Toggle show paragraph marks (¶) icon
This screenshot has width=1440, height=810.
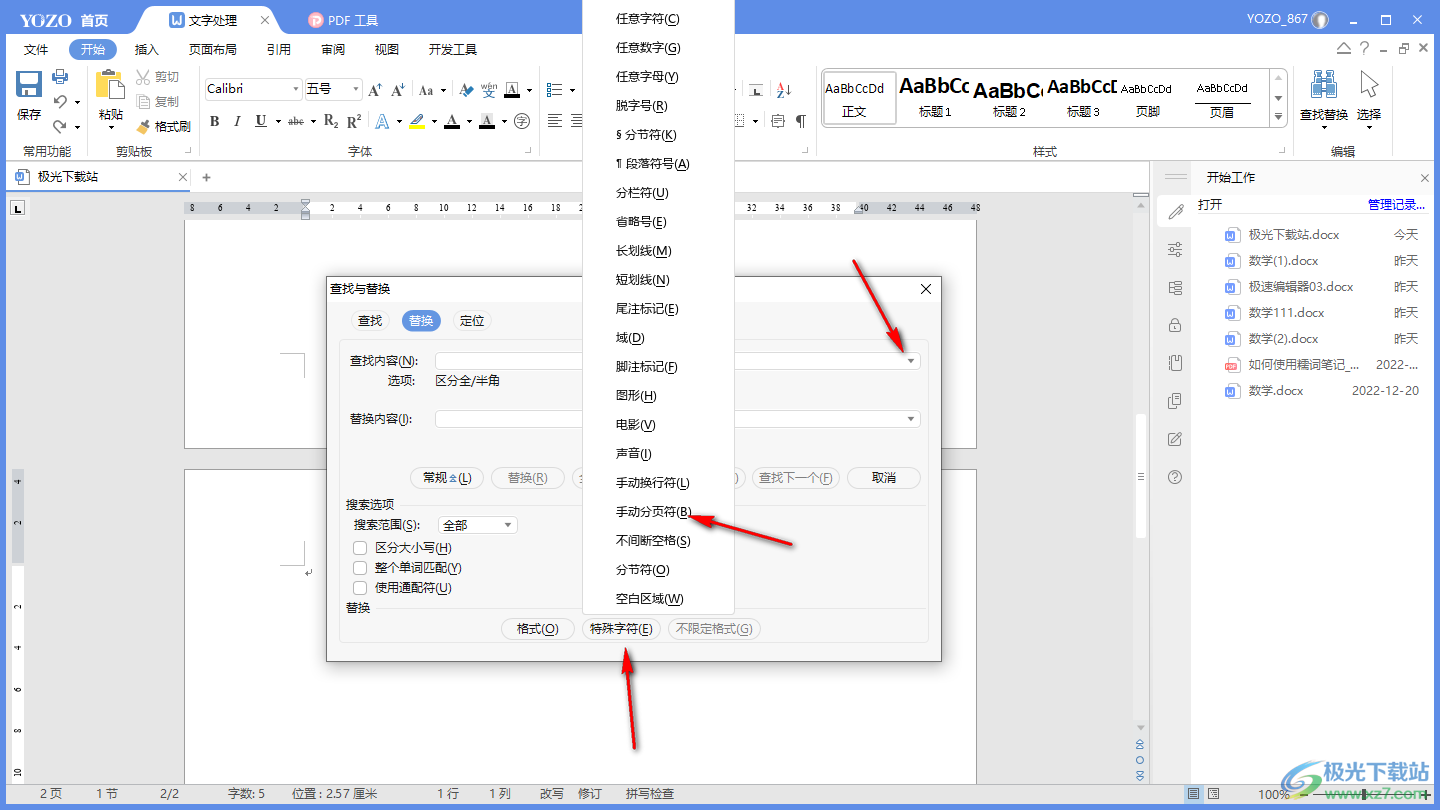point(801,121)
